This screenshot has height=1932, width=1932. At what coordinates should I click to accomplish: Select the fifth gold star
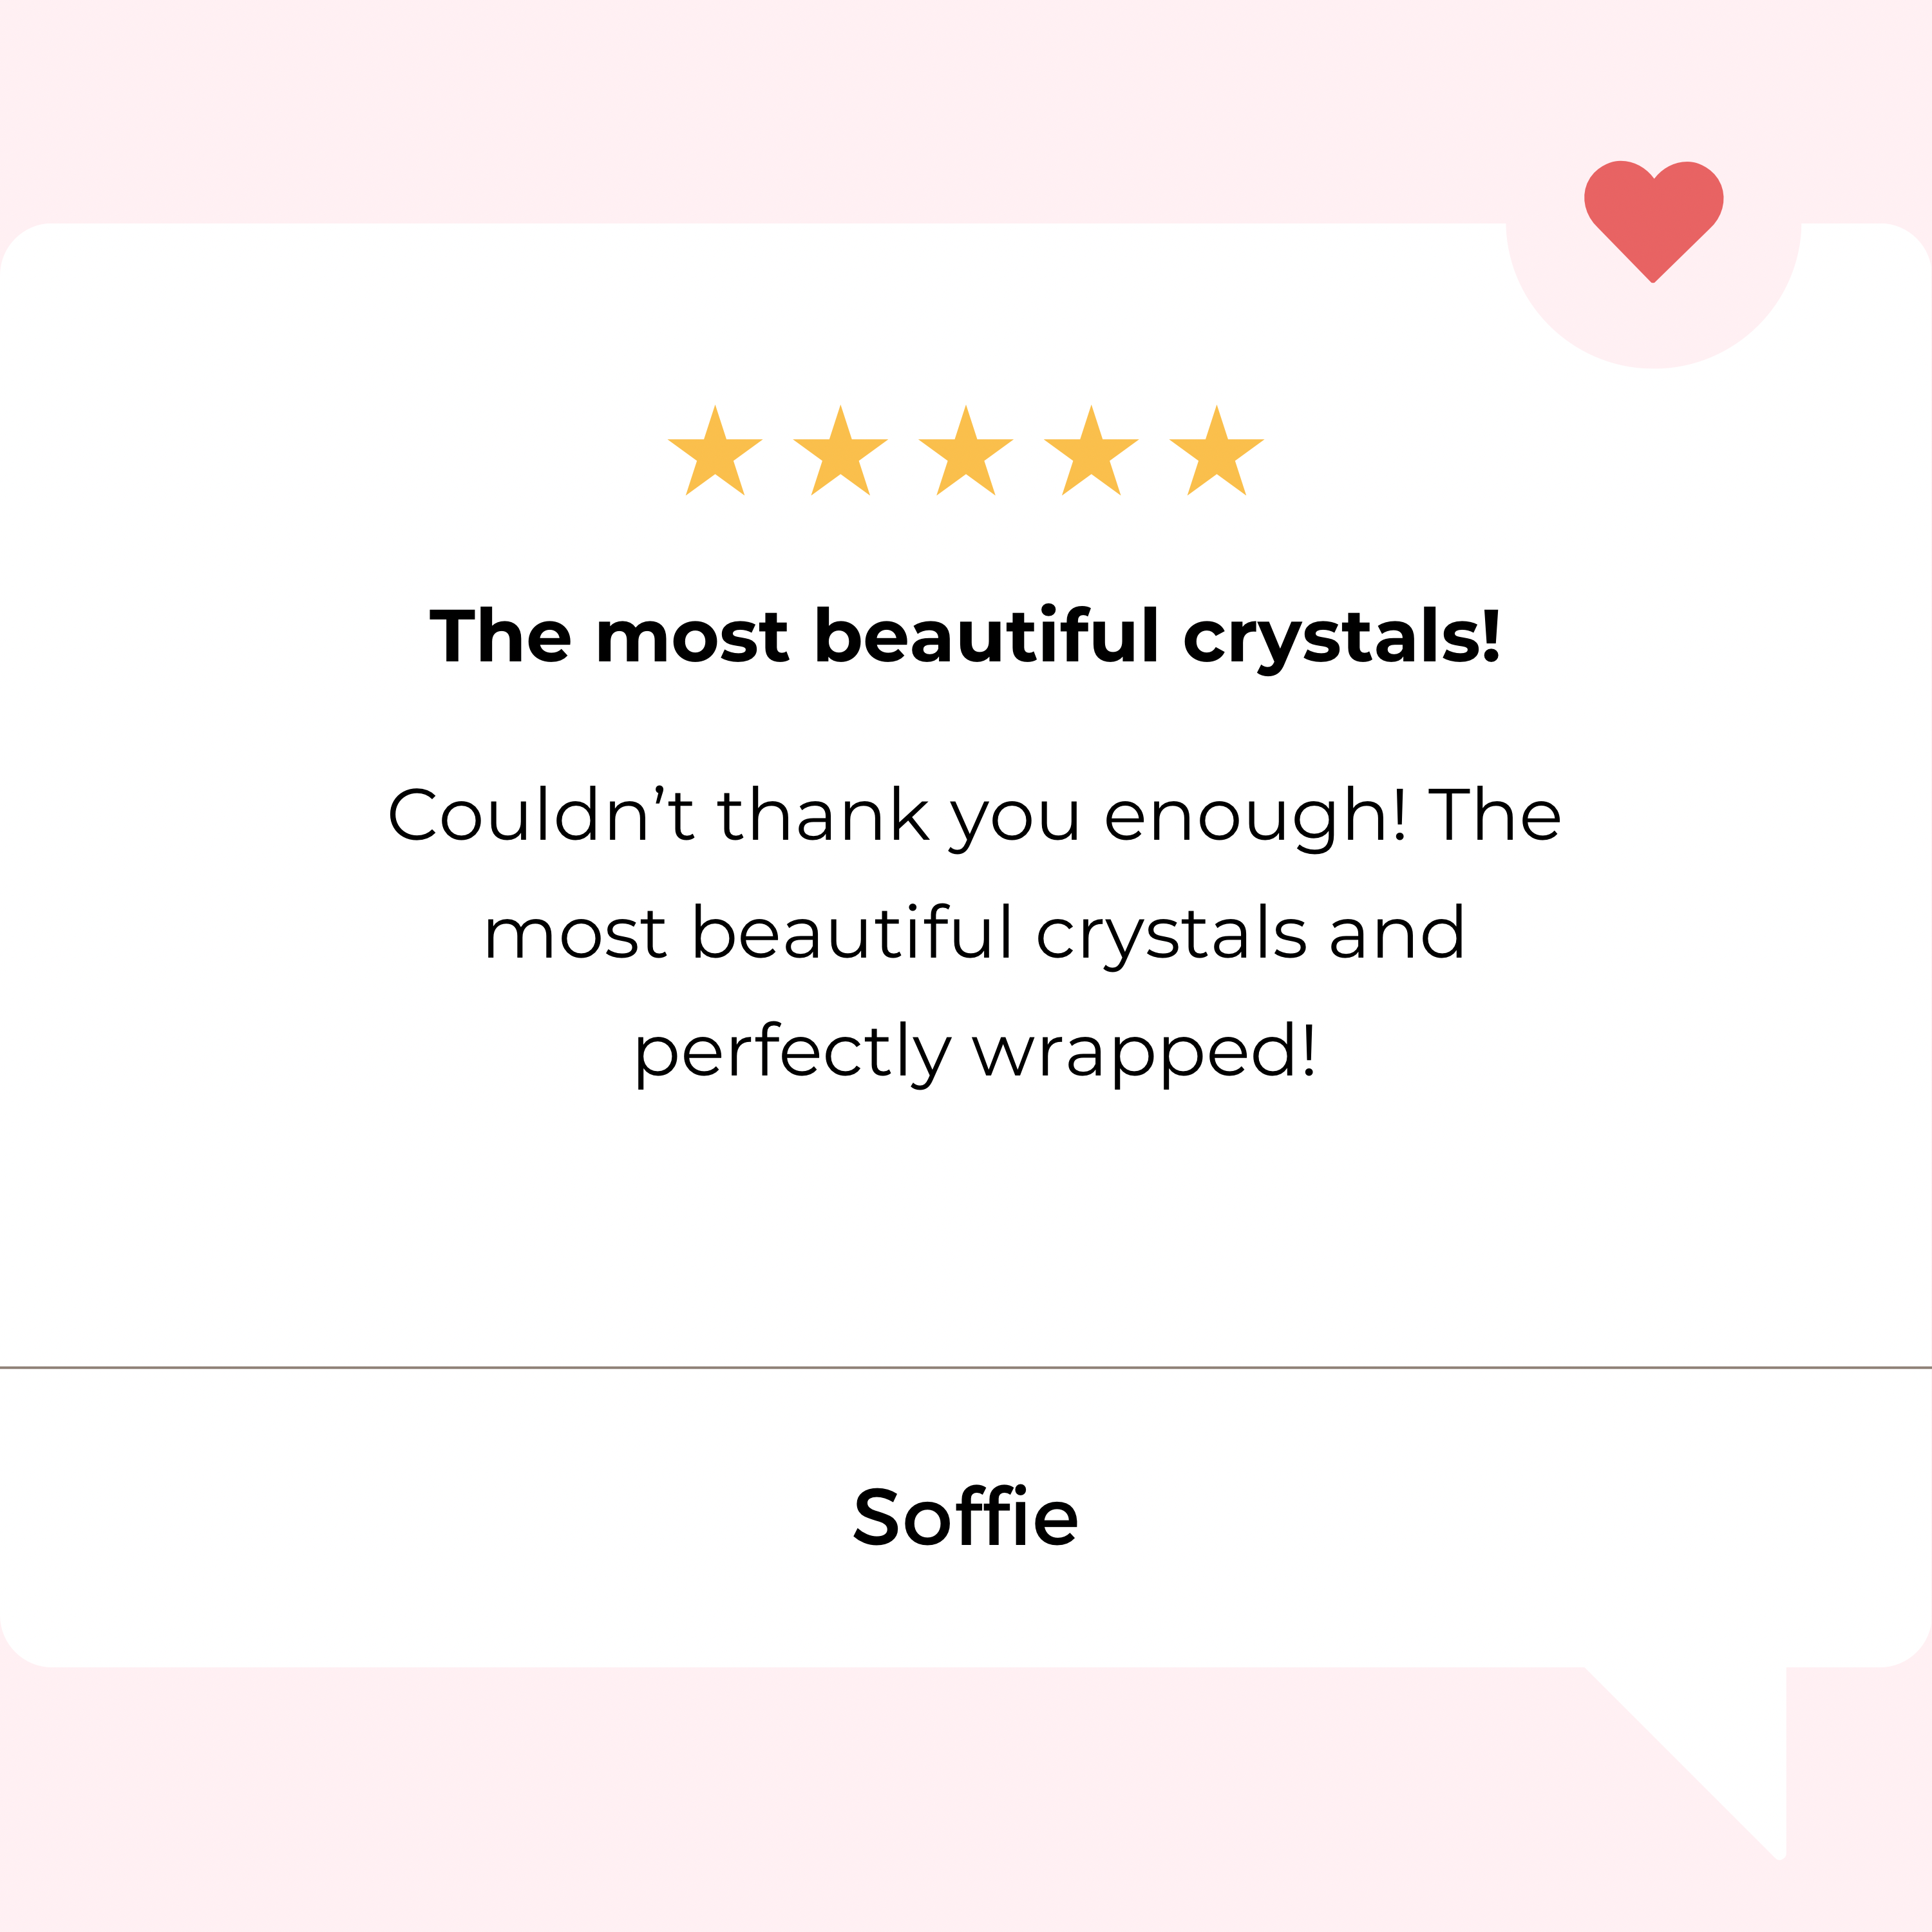pyautogui.click(x=1216, y=452)
